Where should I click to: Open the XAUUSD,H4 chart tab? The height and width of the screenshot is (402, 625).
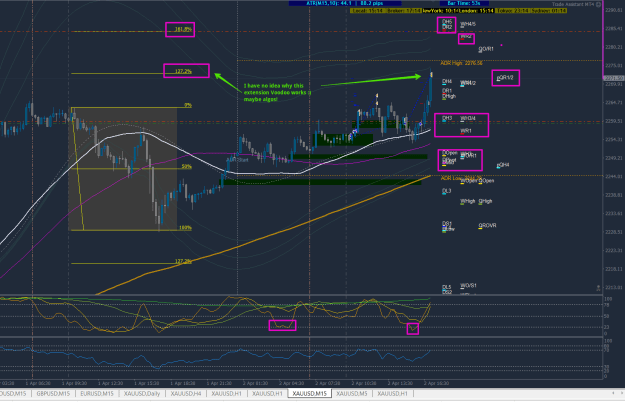tap(186, 394)
